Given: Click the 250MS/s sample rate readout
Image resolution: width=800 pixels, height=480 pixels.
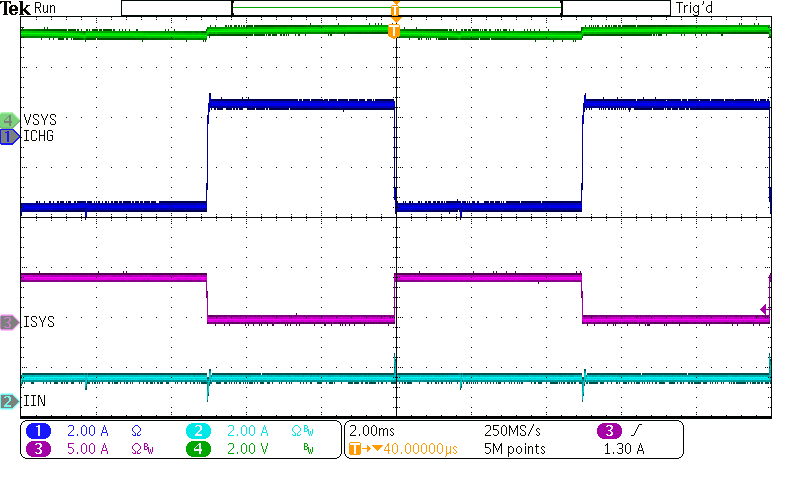Looking at the screenshot, I should (513, 431).
